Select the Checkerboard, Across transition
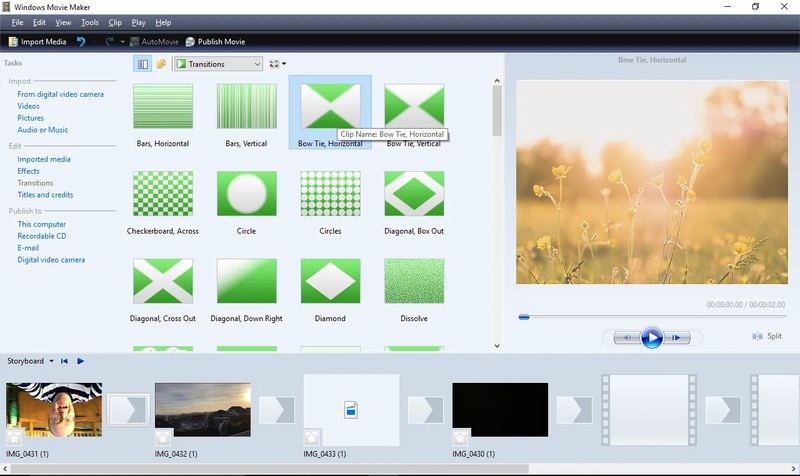 pyautogui.click(x=162, y=194)
